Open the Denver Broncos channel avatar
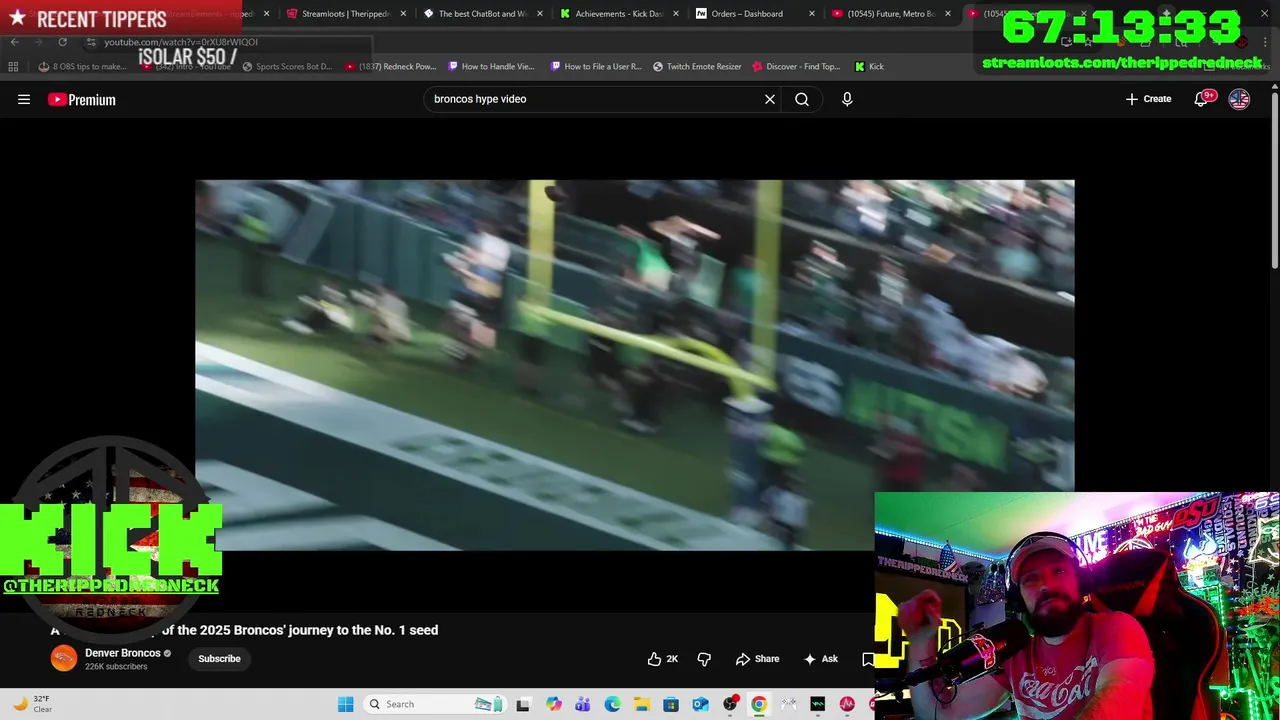This screenshot has height=720, width=1280. [x=64, y=658]
